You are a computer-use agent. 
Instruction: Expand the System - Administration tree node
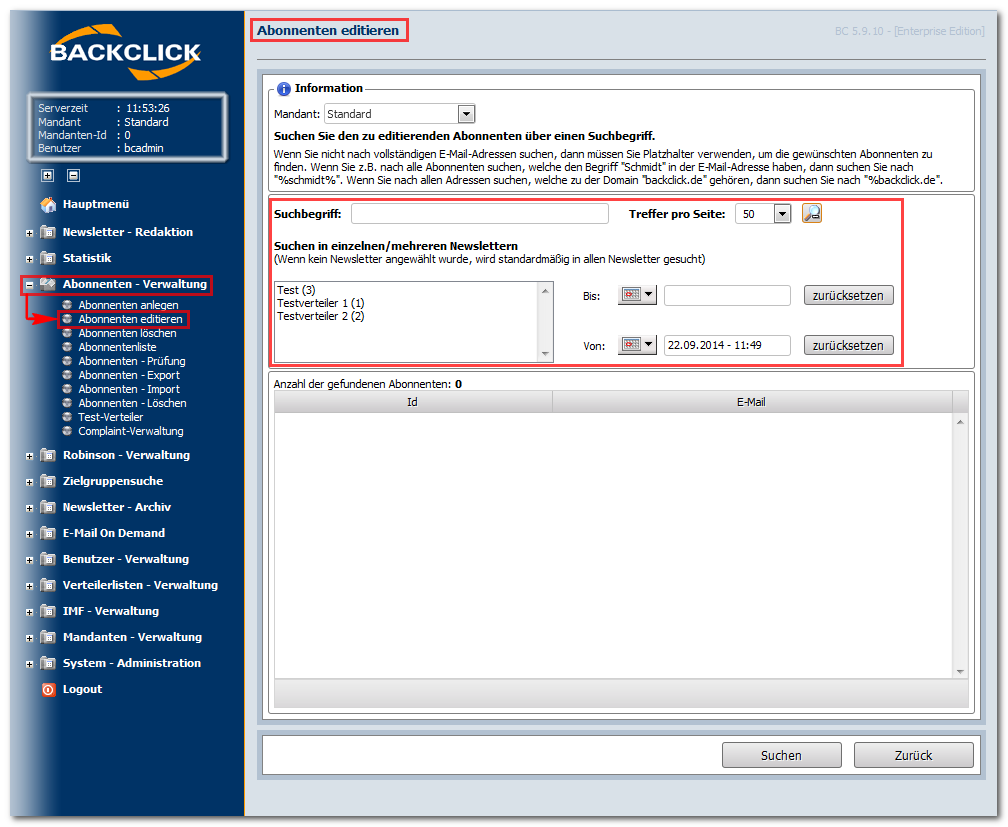30,664
